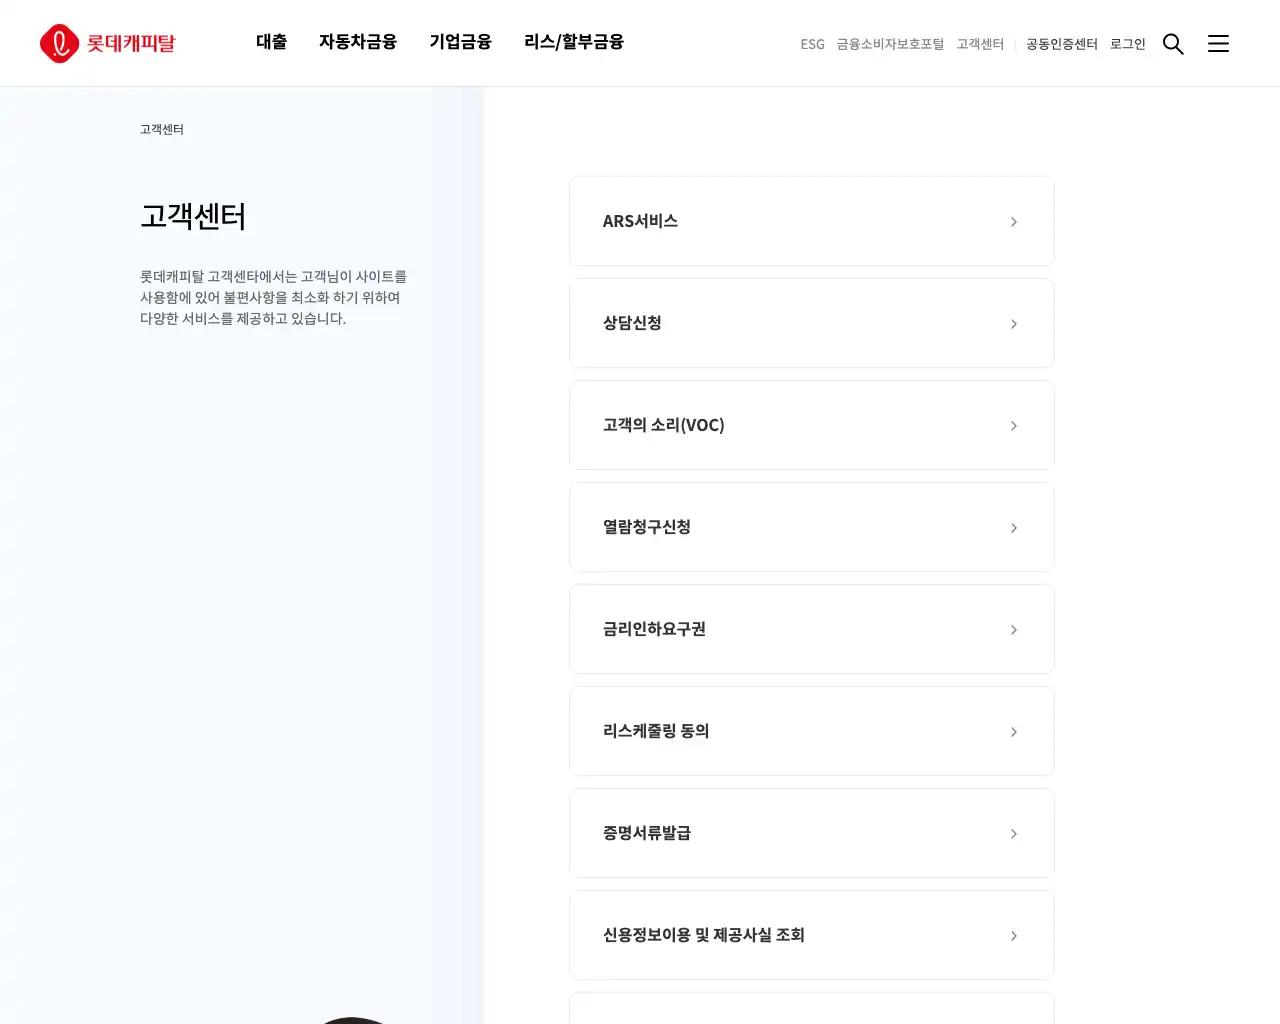Expand the 금리인하요구권 chevron arrow
This screenshot has width=1280, height=1024.
(x=1014, y=630)
